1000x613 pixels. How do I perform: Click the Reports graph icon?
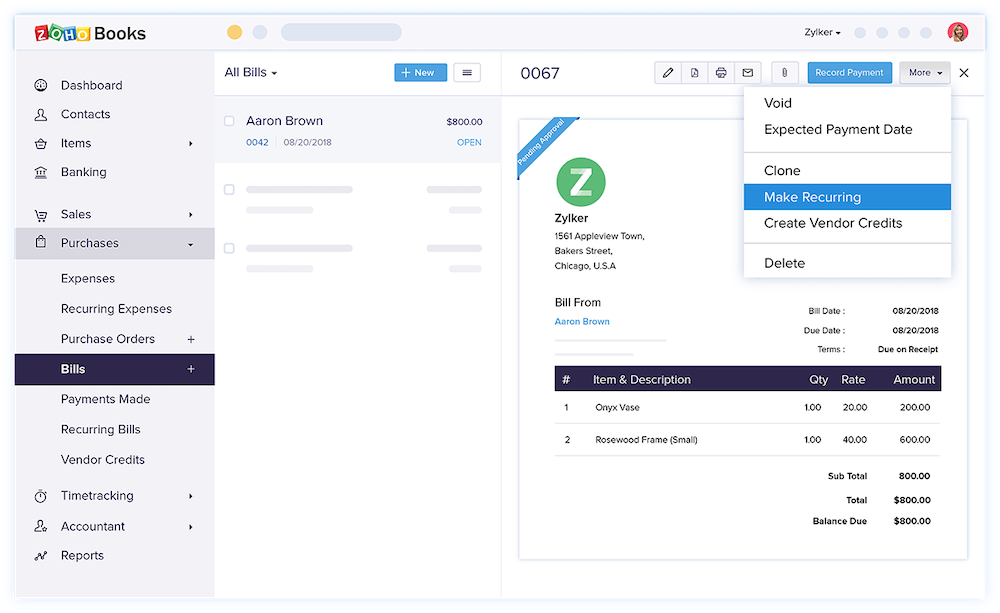click(x=41, y=556)
